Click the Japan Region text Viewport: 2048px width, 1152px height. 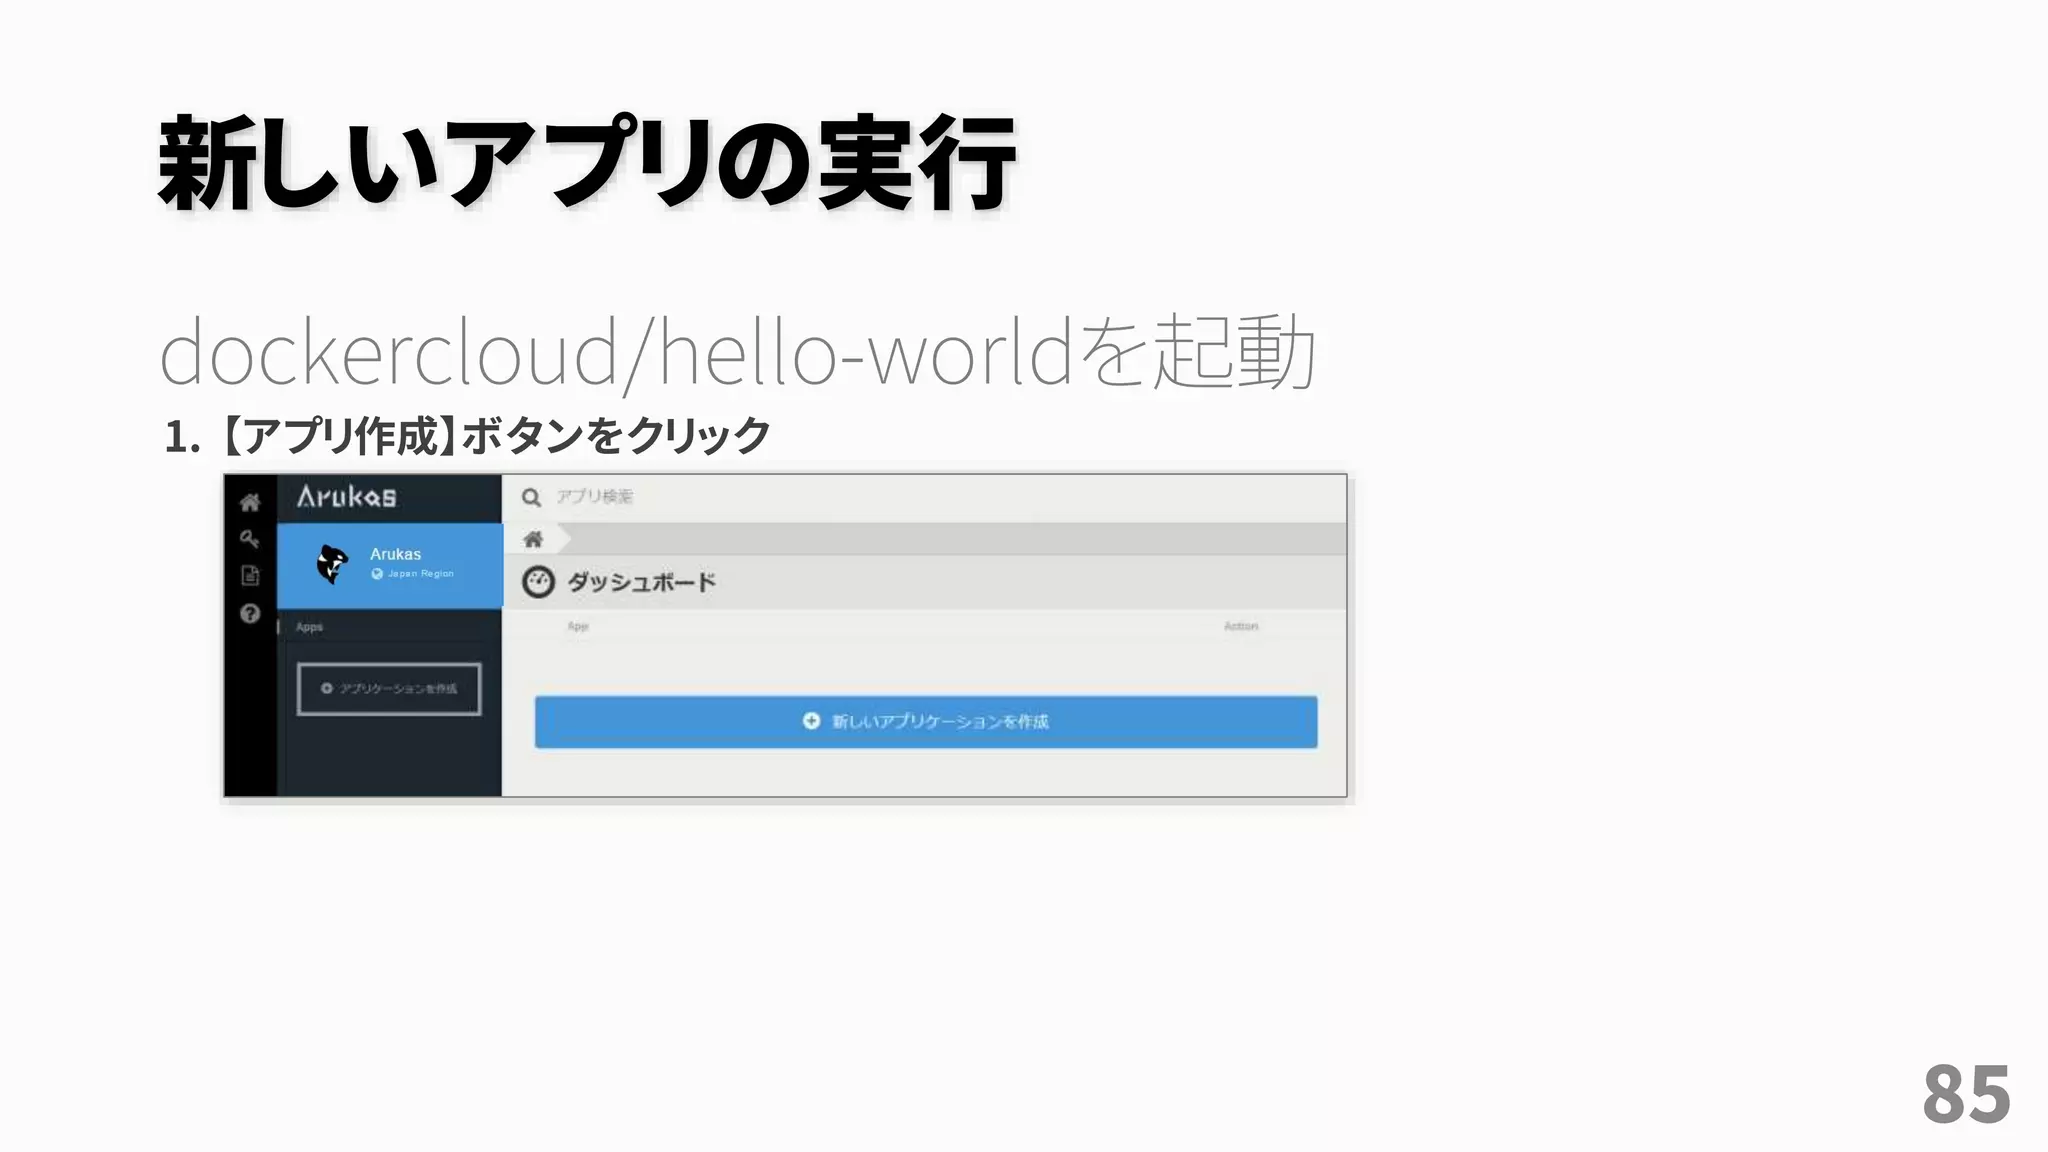421,574
